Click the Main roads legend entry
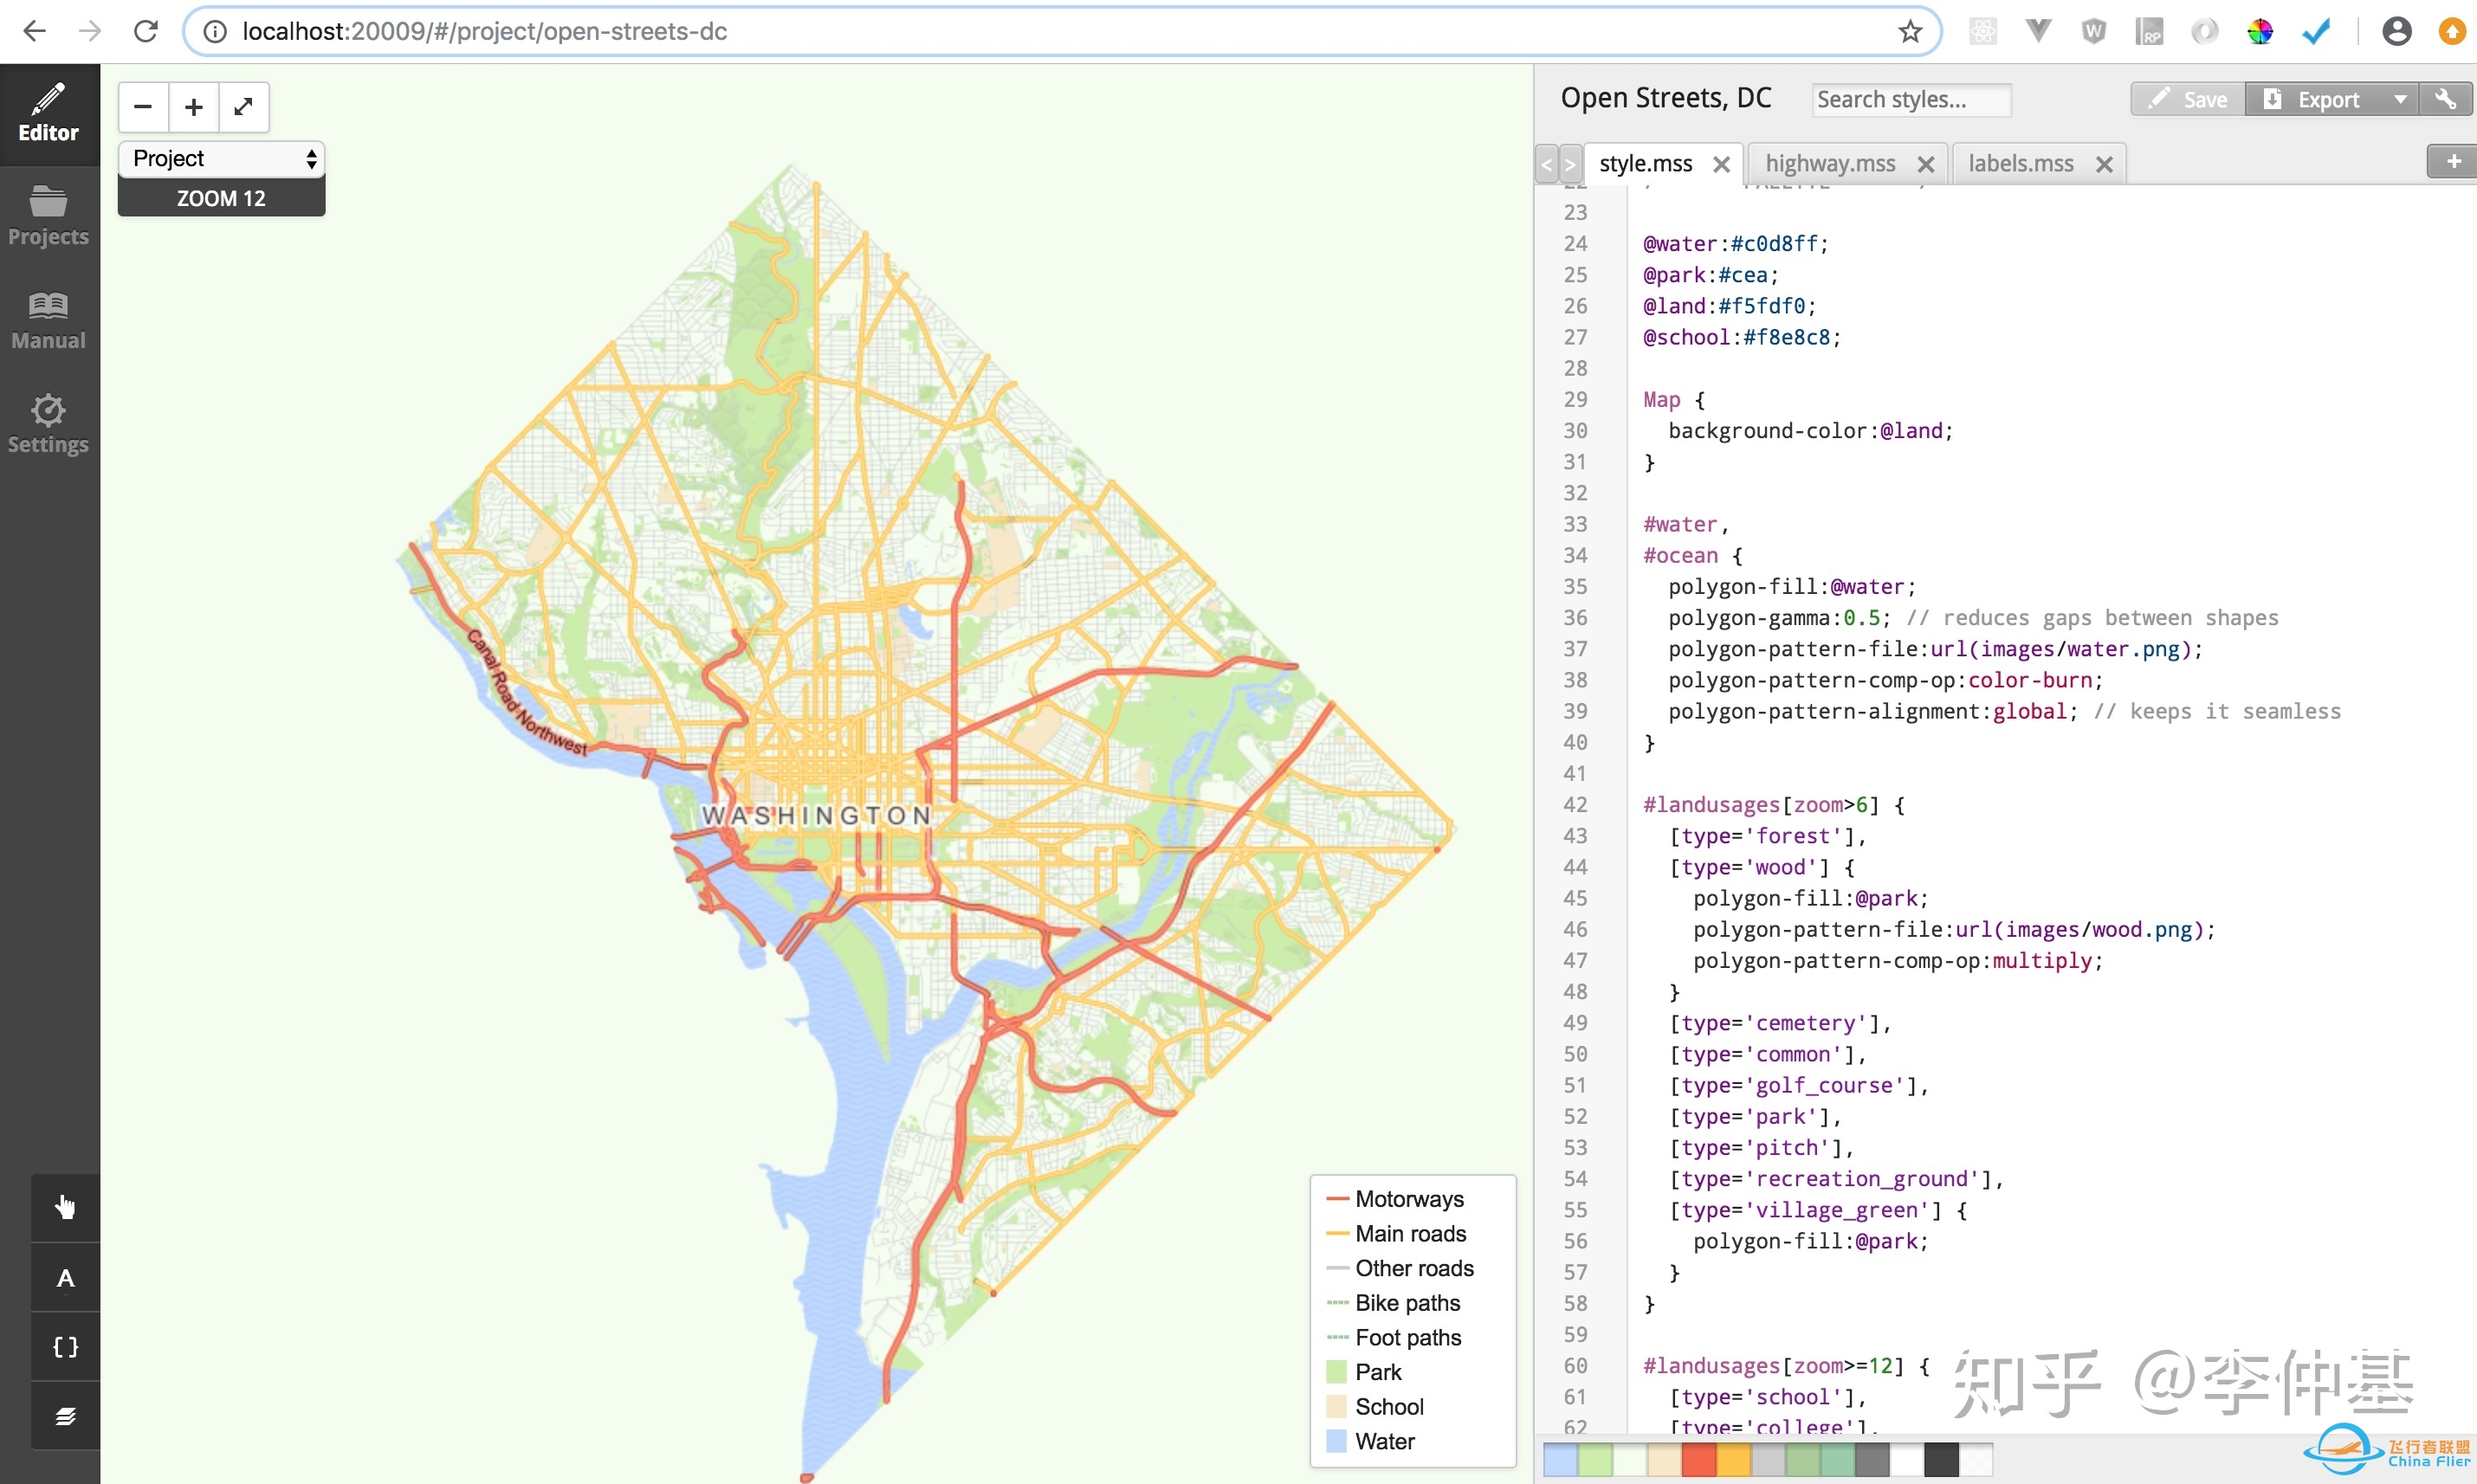Screen dimensions: 2477x1484 point(1396,1234)
